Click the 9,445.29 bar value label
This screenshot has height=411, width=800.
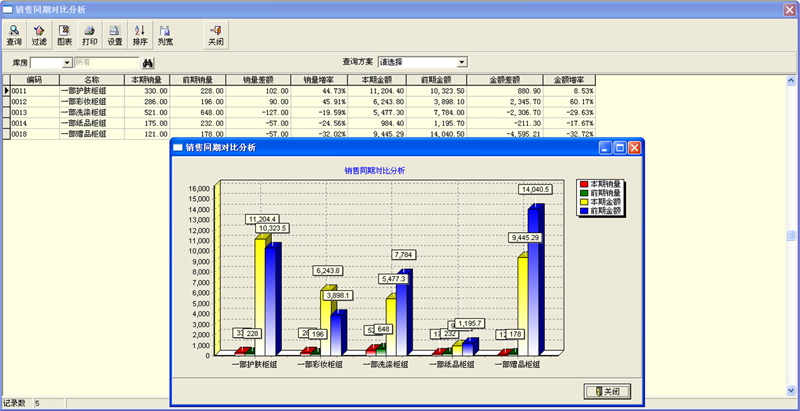click(525, 238)
